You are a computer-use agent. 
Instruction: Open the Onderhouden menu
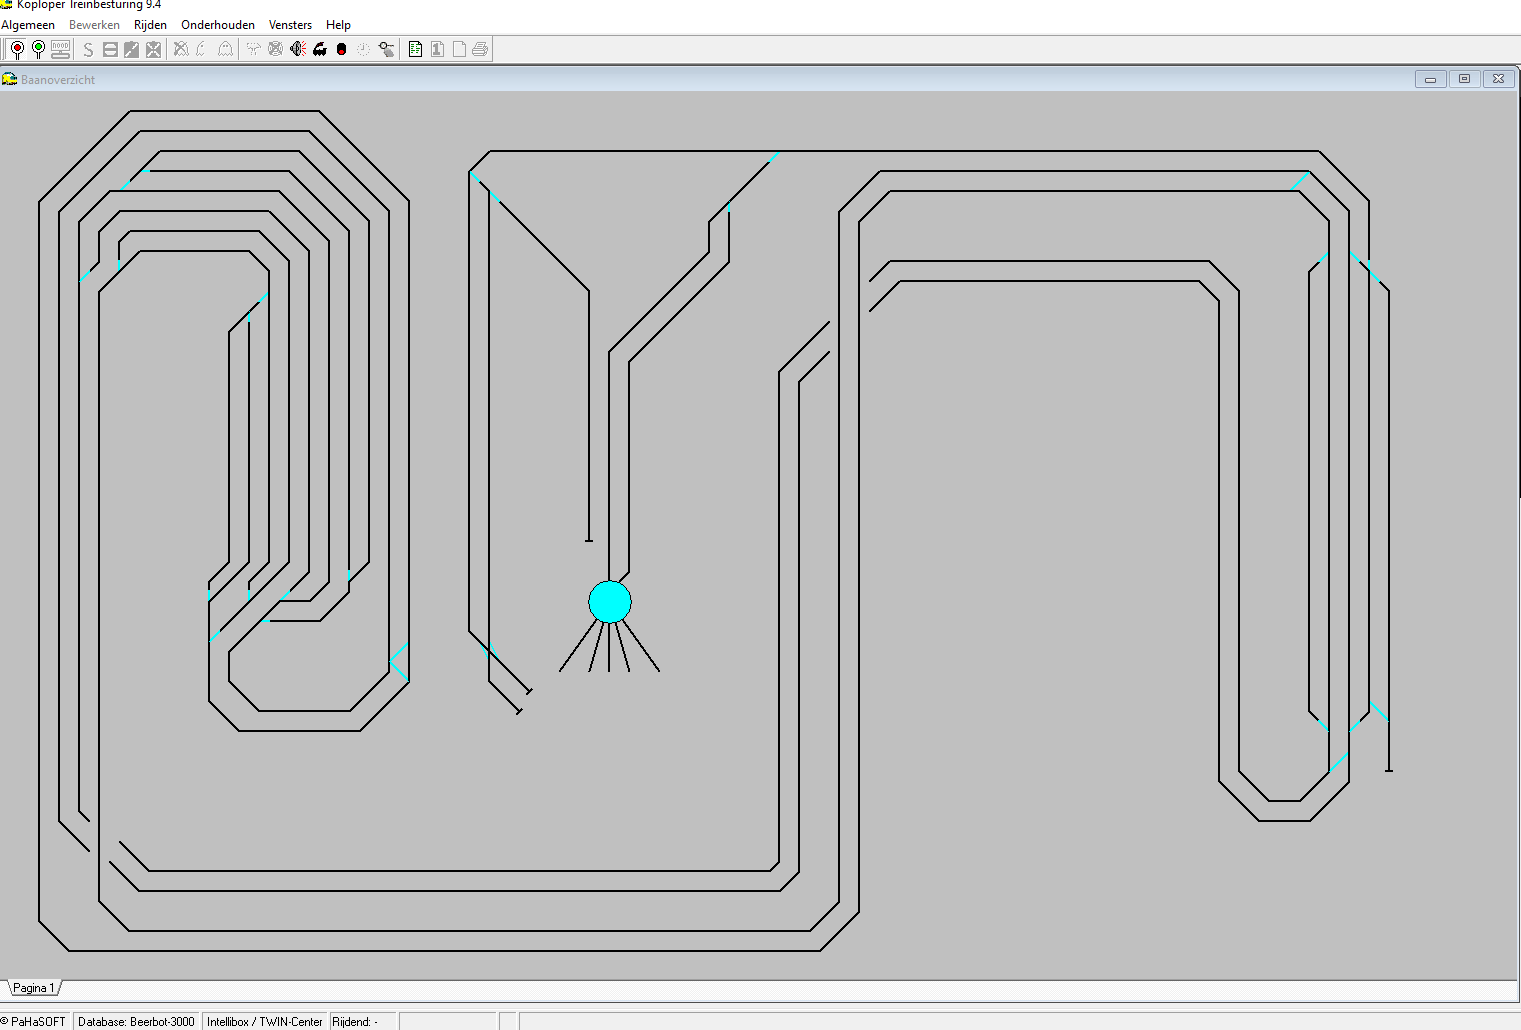pos(218,25)
